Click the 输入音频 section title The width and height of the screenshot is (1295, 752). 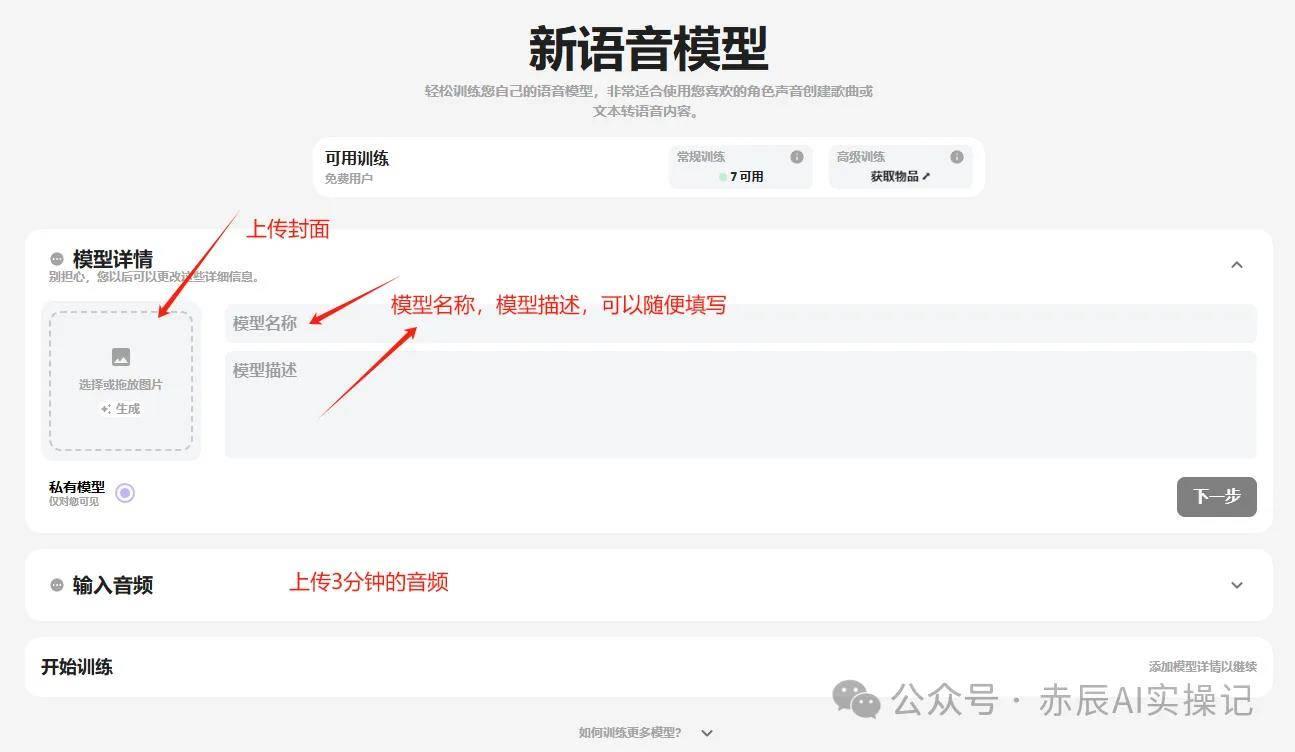[113, 585]
